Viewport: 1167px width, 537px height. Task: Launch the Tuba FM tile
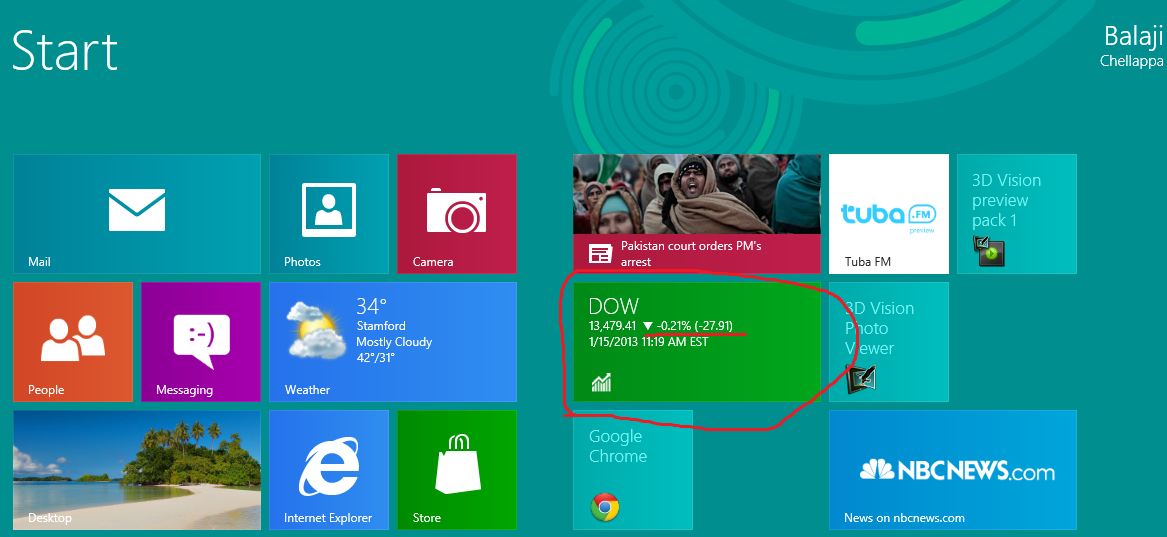pos(889,213)
